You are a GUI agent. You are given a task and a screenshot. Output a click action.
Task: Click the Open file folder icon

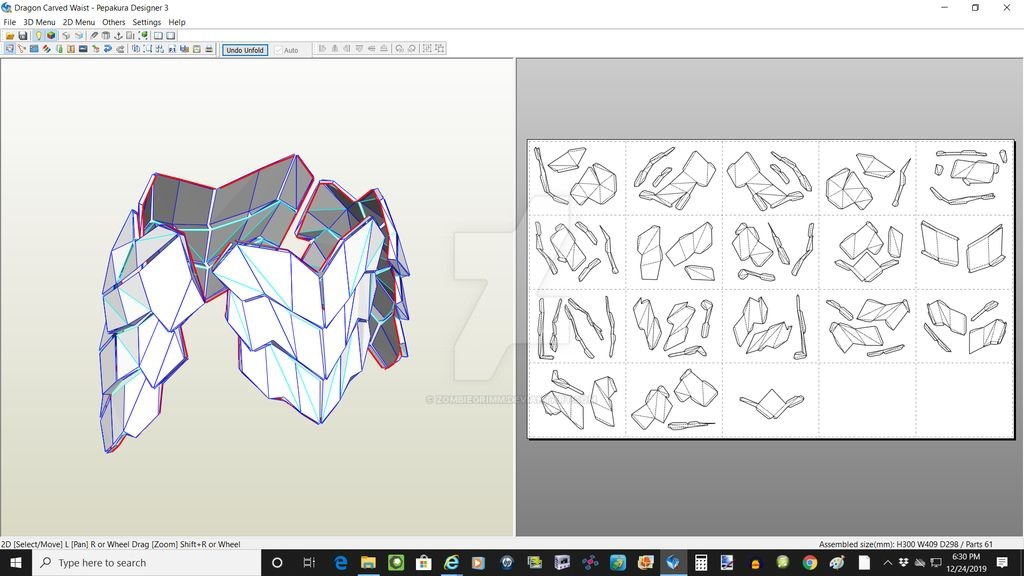pos(10,35)
